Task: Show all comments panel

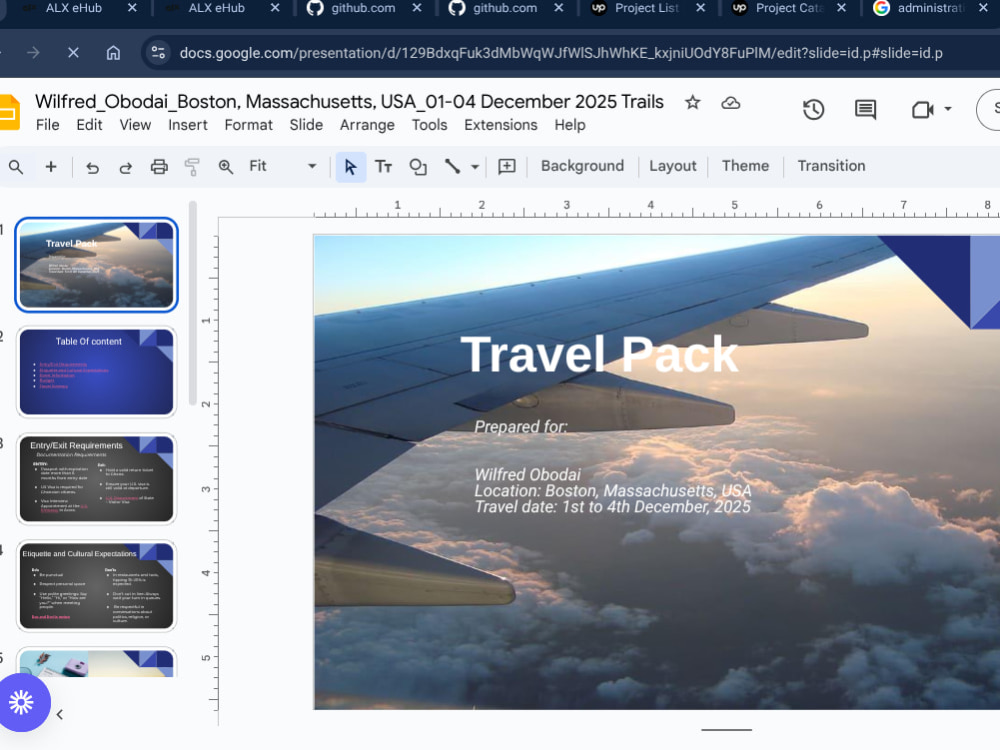Action: [x=865, y=110]
